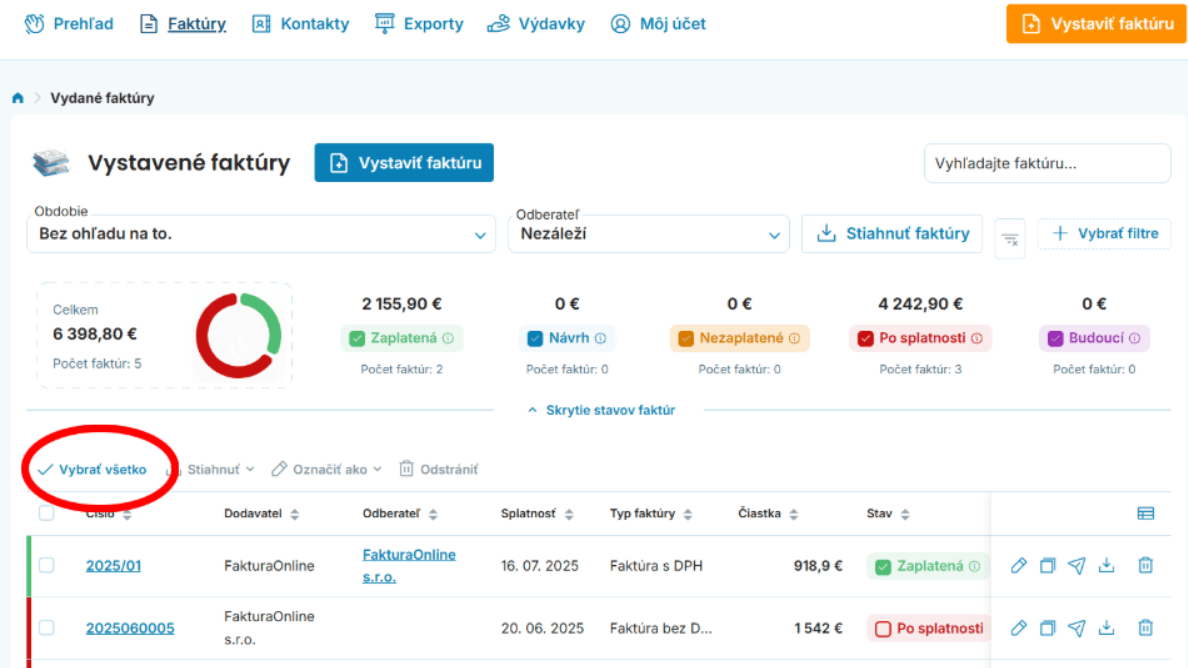Click edit pencil icon for invoice 2025/01
The image size is (1188, 668).
pos(1018,566)
